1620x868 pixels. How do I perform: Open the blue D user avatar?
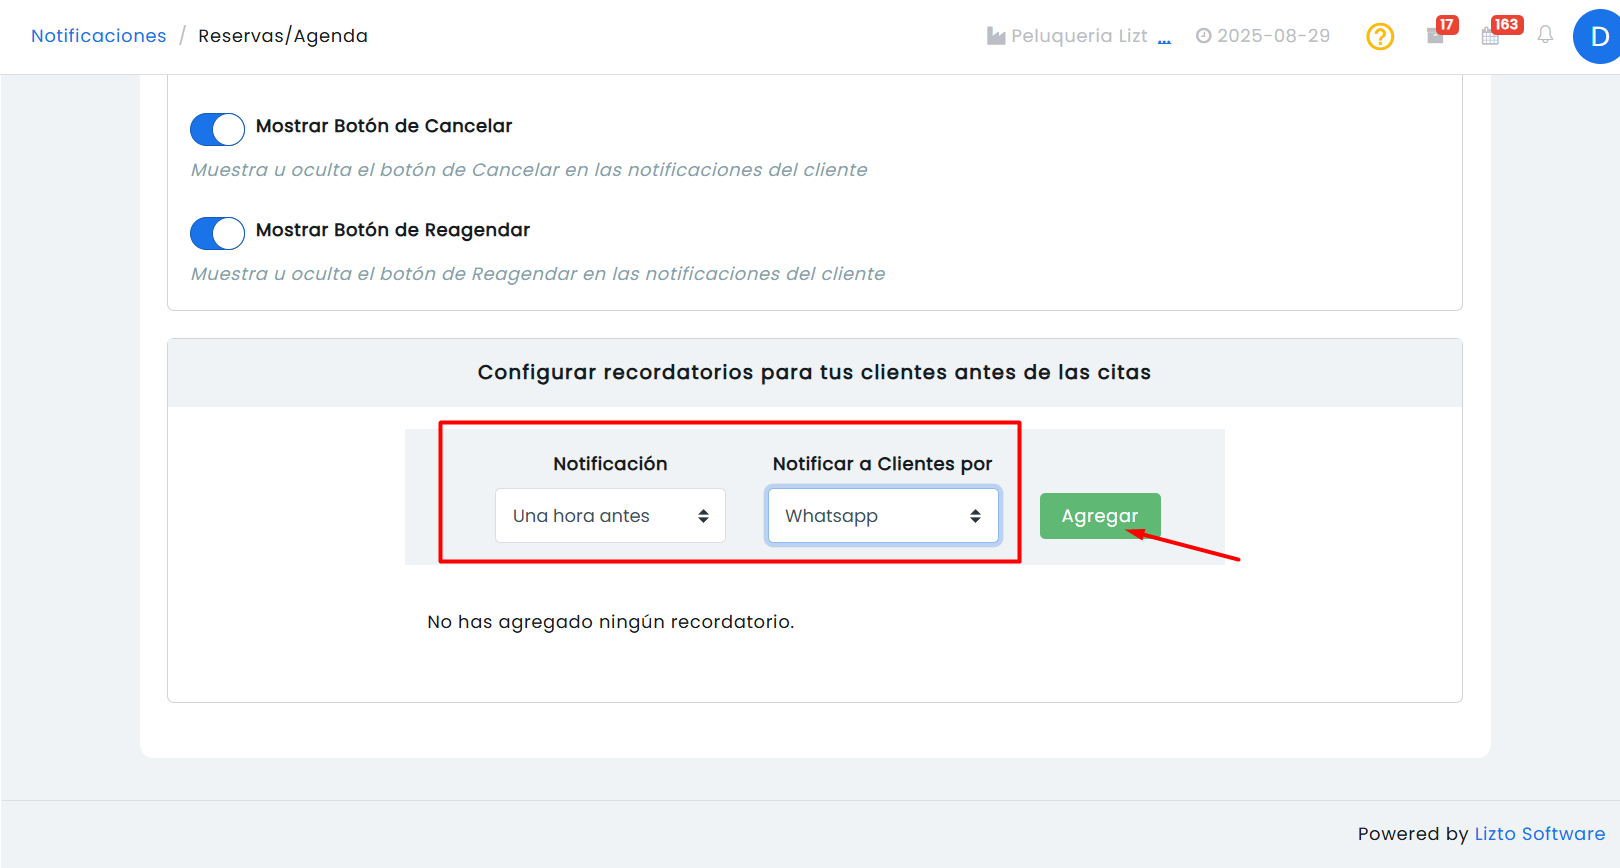[1597, 37]
